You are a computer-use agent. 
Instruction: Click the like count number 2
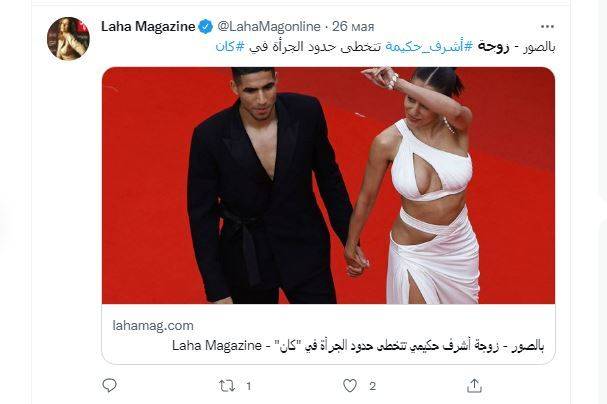[372, 386]
